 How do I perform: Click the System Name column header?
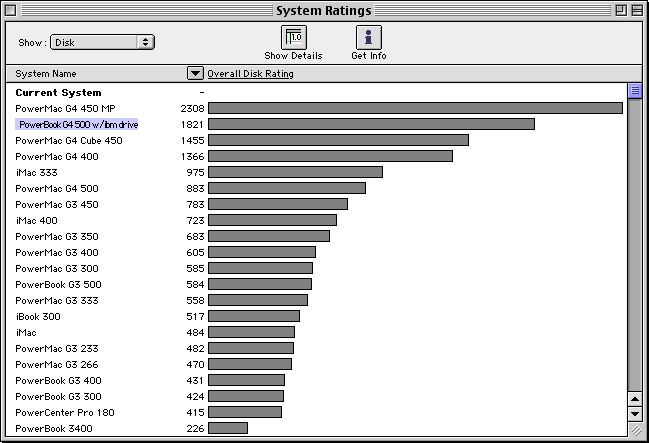coord(46,74)
